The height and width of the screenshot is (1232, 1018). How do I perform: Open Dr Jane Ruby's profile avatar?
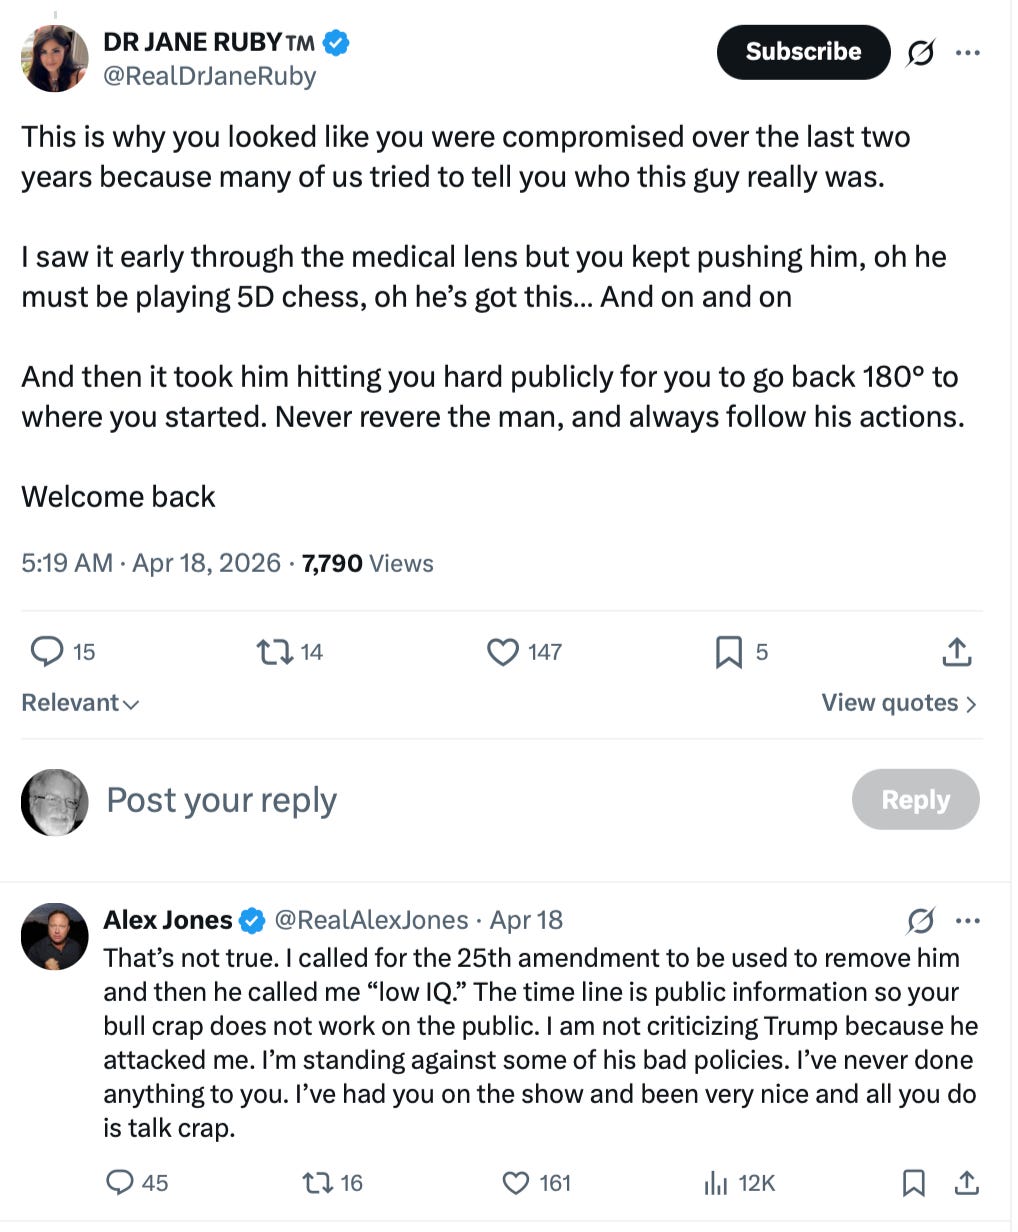[54, 58]
